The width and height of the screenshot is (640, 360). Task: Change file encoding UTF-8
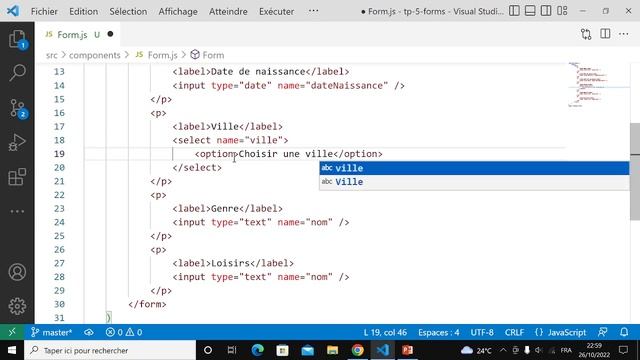coord(482,332)
